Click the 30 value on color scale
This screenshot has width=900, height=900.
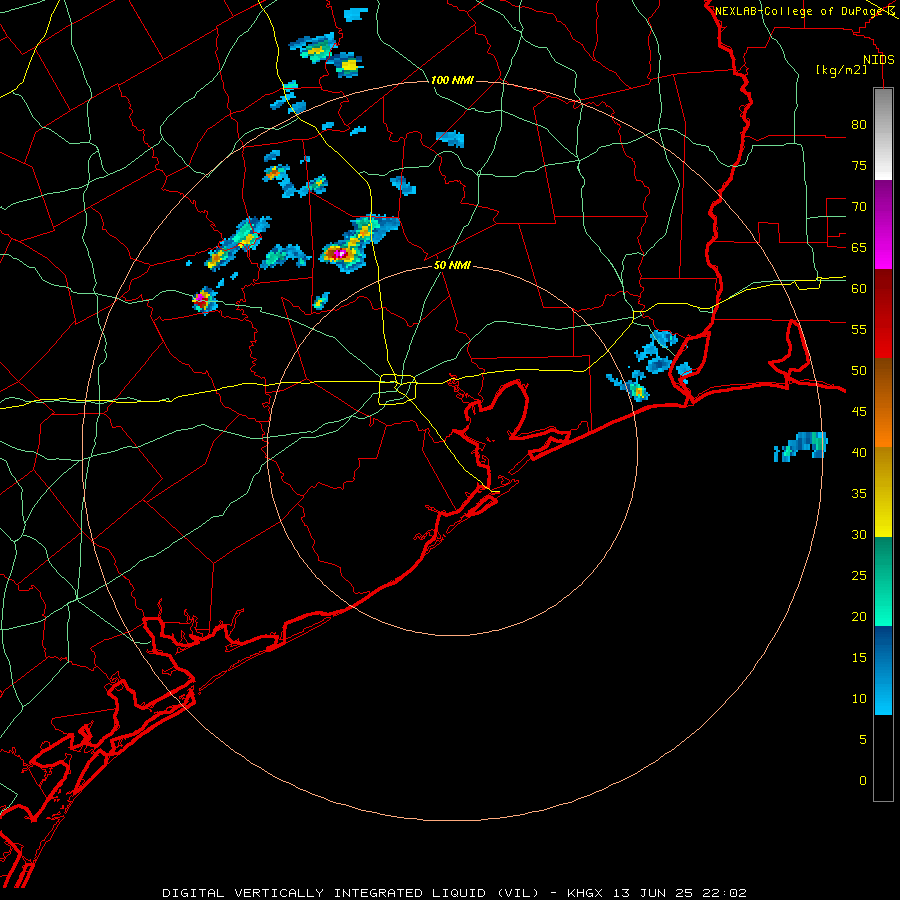click(x=859, y=534)
